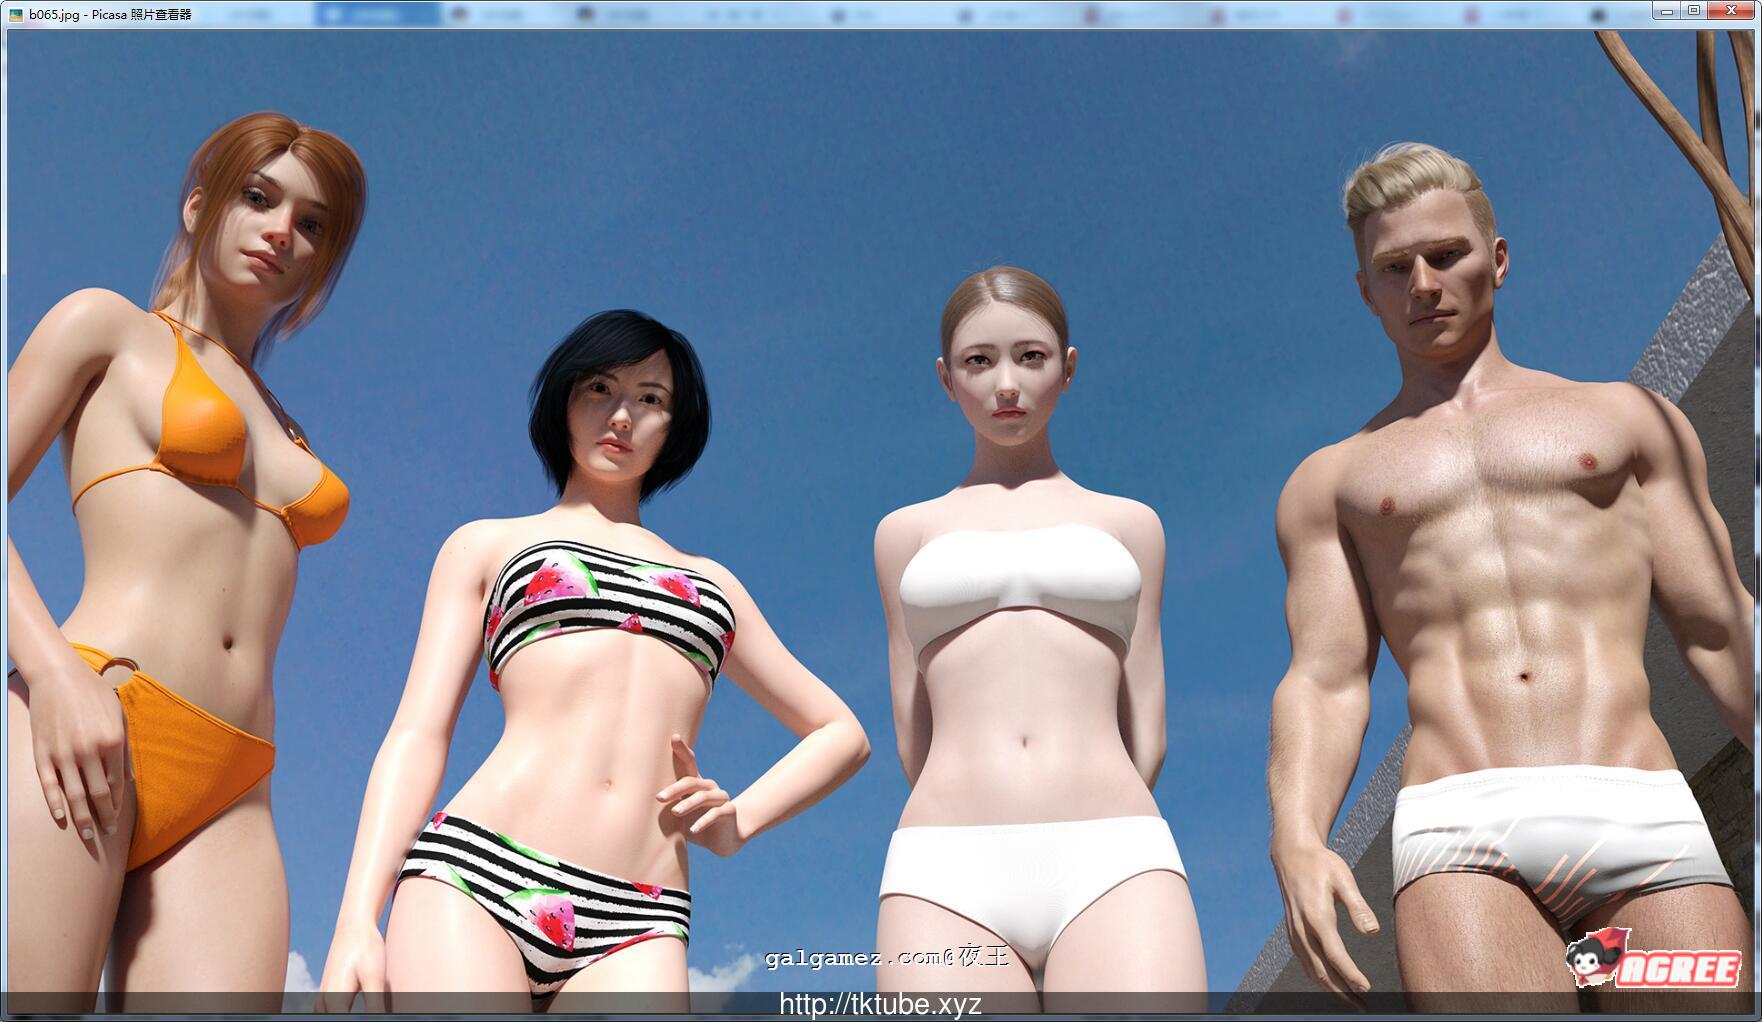
Task: Click the red AGREE logo text
Action: click(x=1678, y=968)
